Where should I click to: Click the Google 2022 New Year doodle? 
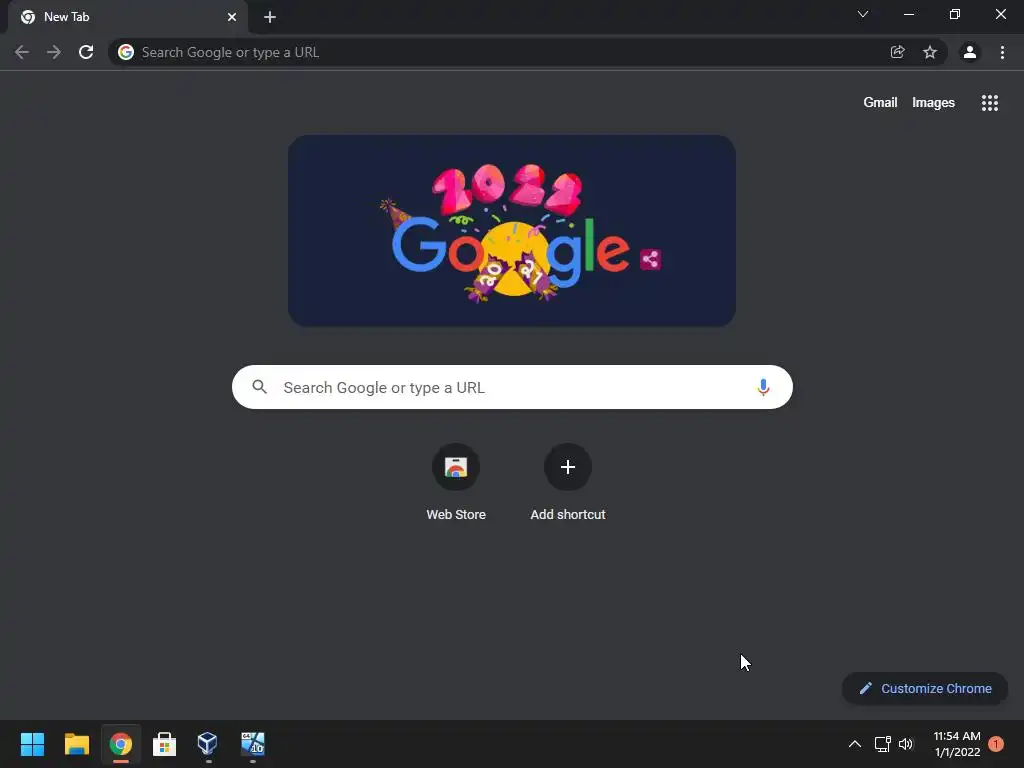[512, 231]
